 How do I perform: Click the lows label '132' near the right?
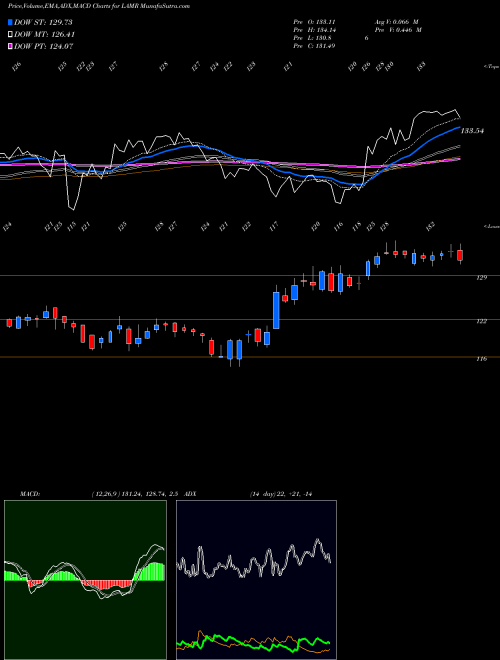[x=430, y=226]
